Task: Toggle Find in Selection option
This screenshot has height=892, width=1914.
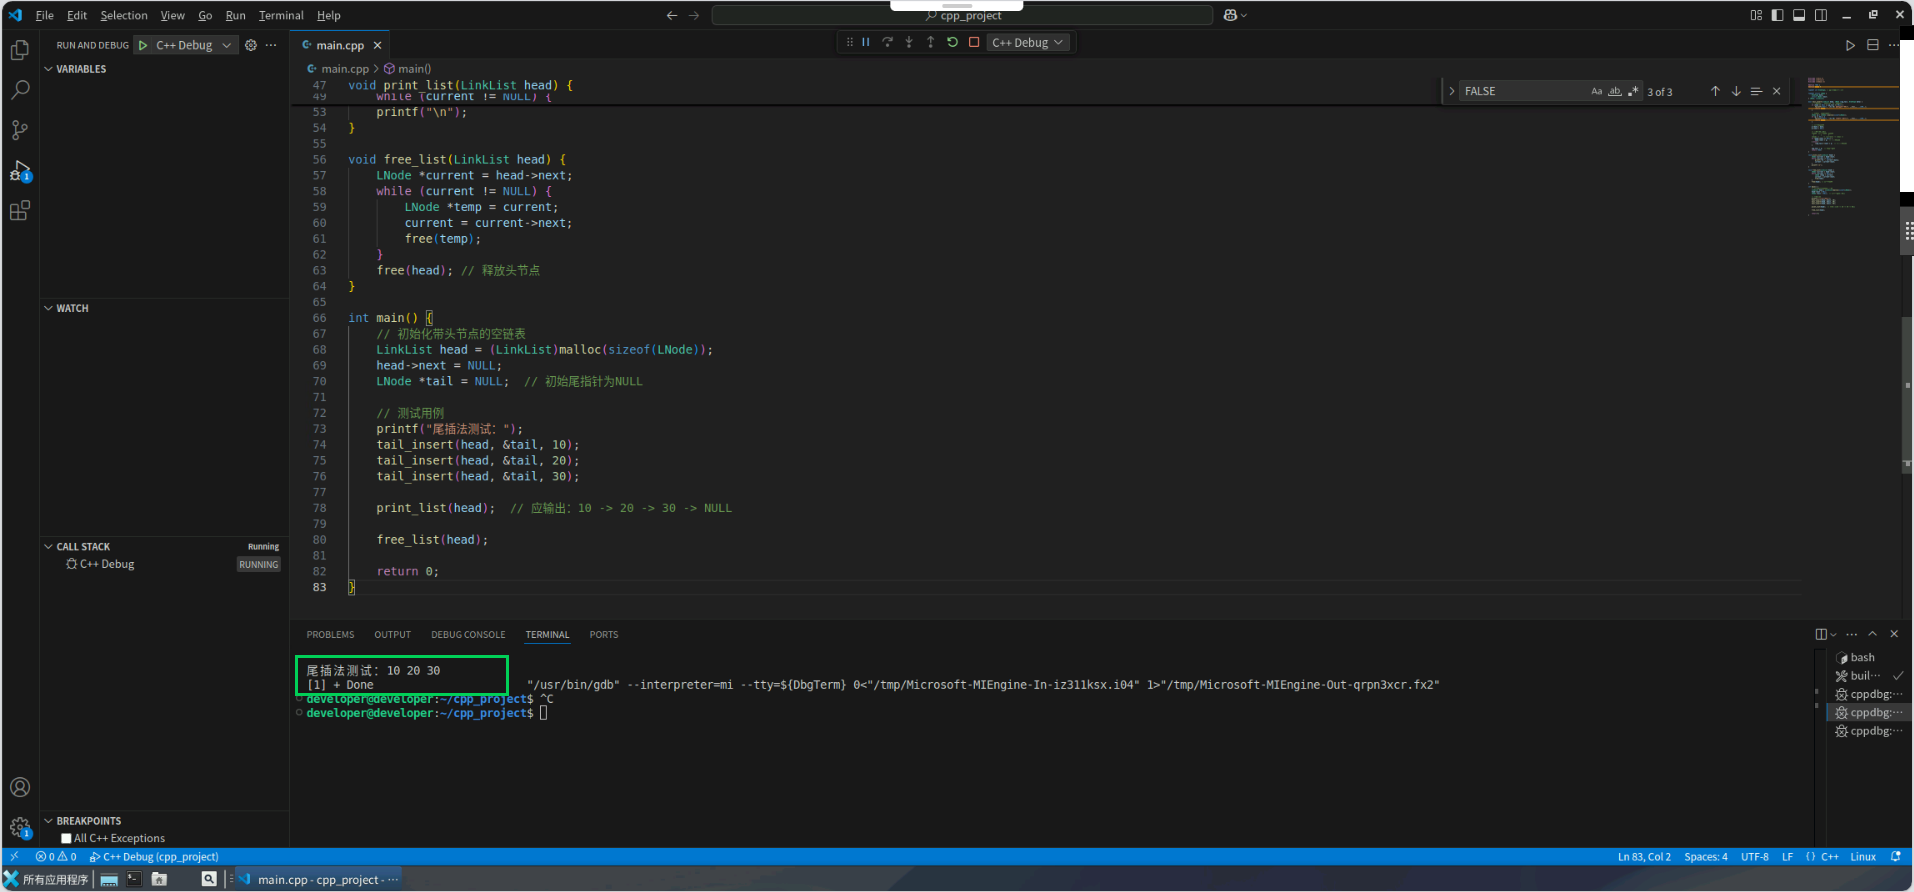Action: pos(1756,91)
